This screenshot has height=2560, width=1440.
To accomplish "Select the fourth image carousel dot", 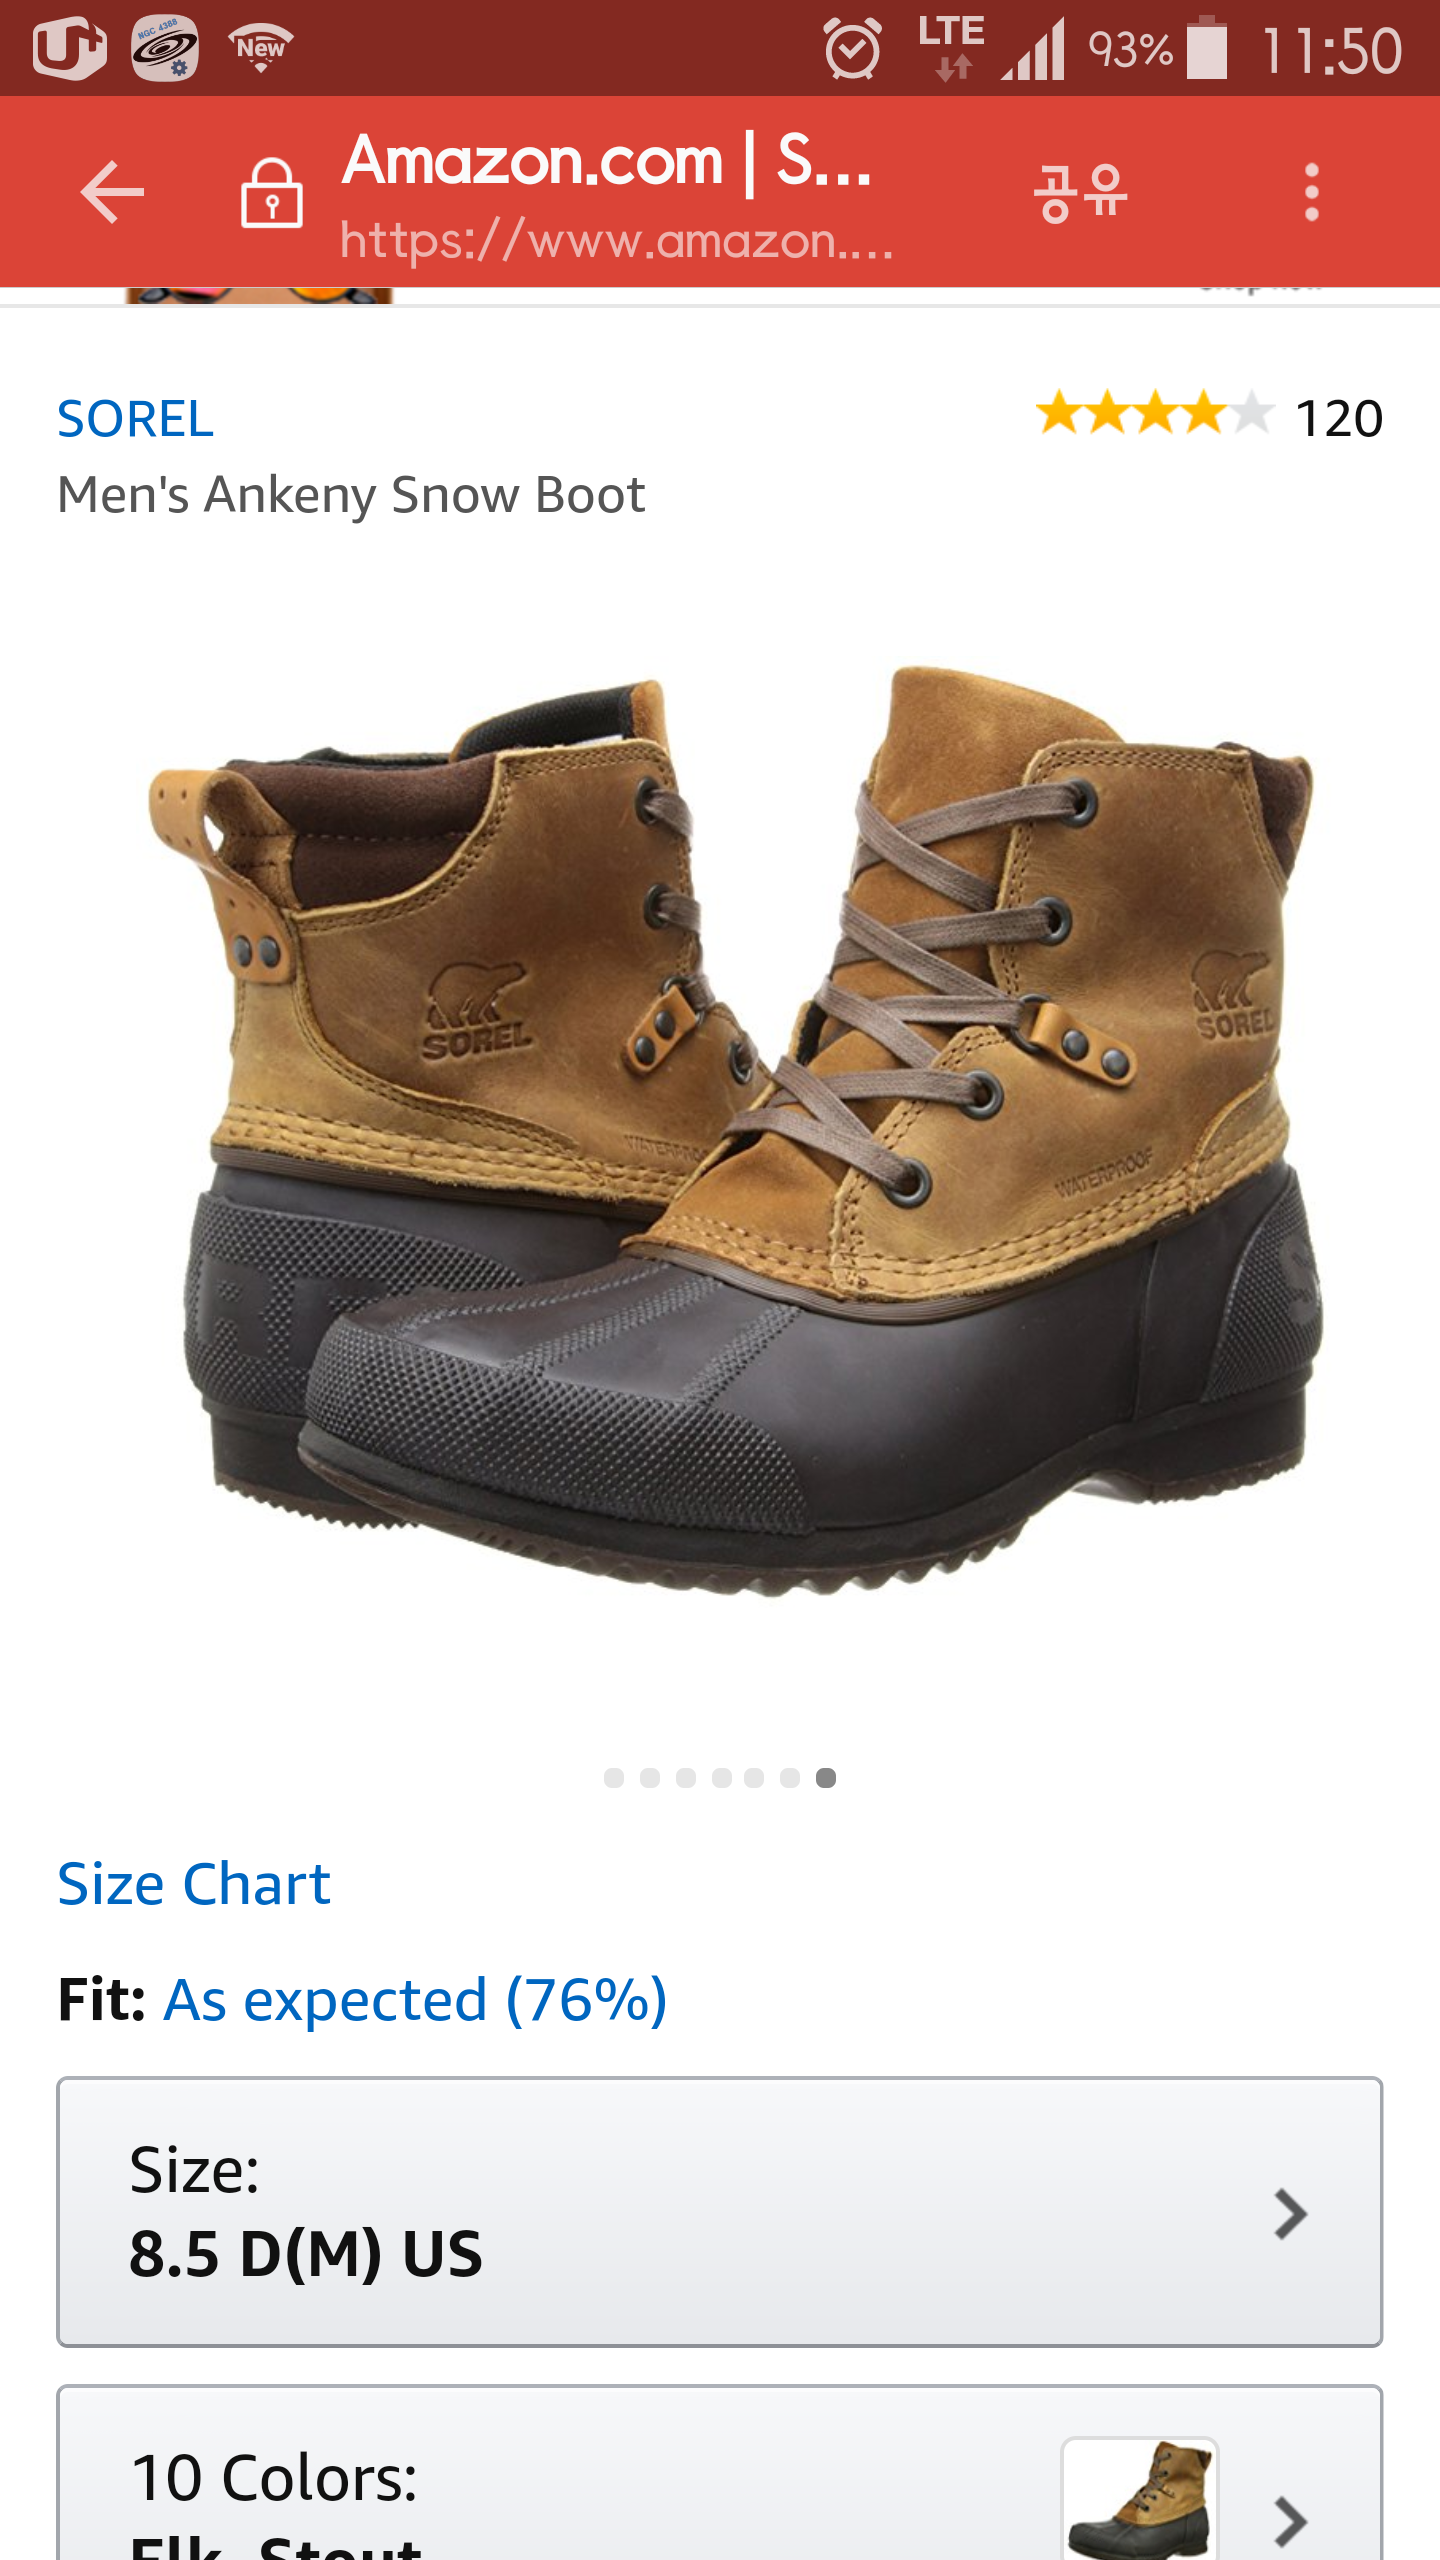I will 722,1777.
